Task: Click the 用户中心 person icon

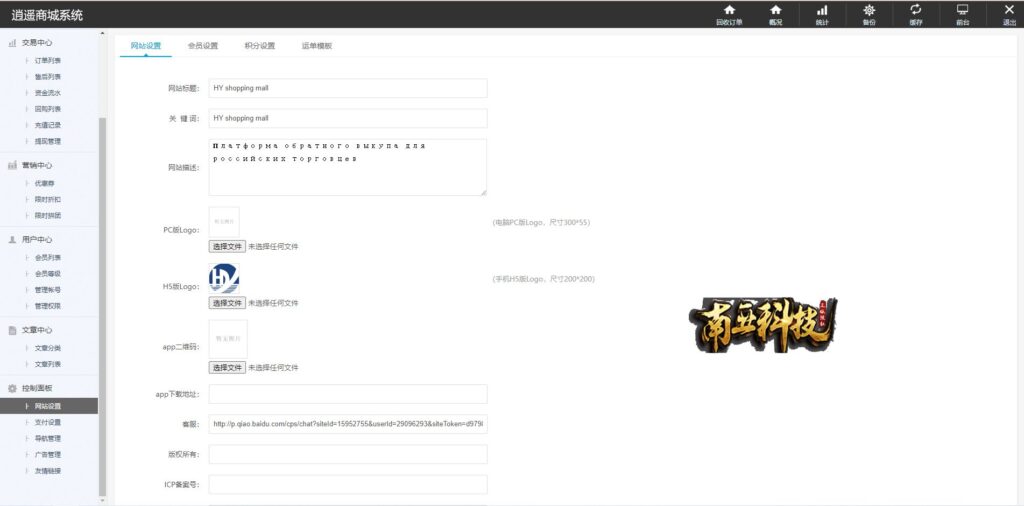Action: click(x=12, y=240)
